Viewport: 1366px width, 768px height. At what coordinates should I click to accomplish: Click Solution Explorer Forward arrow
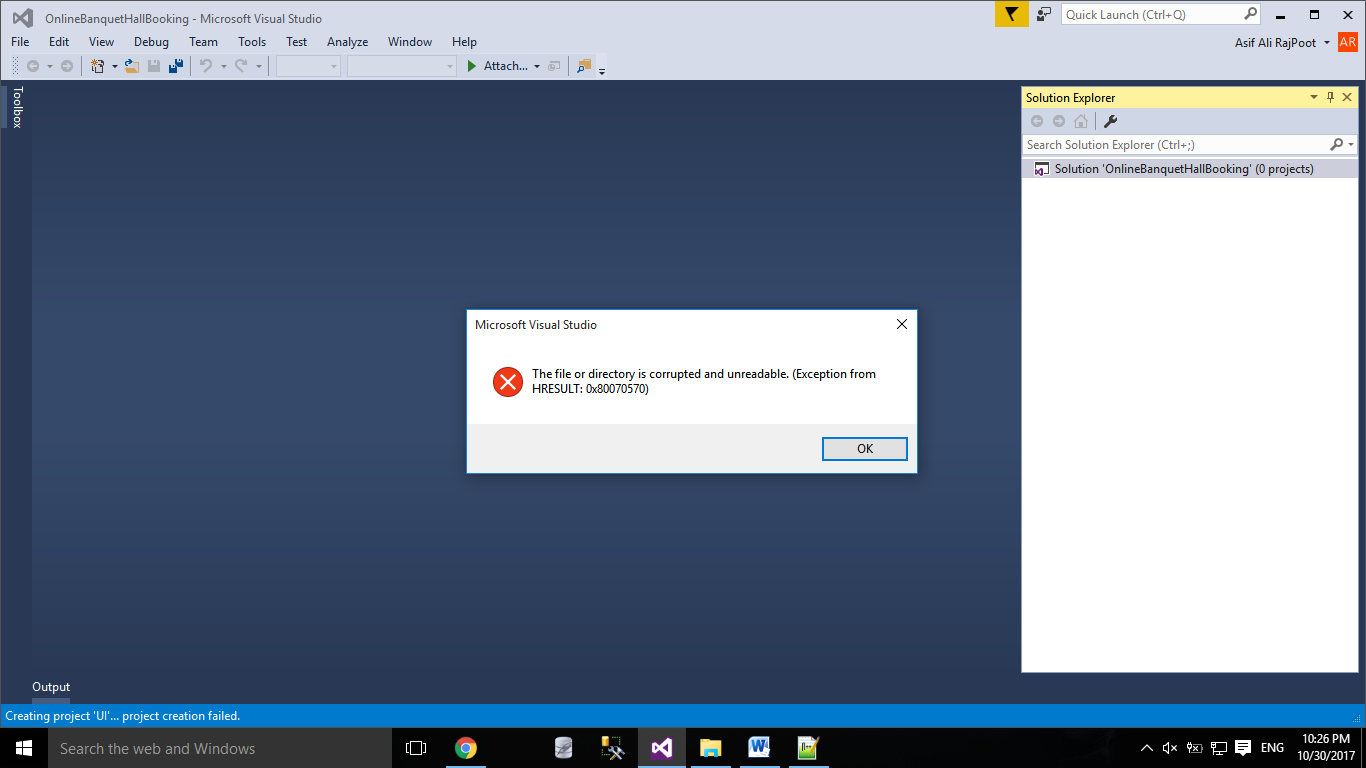click(x=1059, y=121)
